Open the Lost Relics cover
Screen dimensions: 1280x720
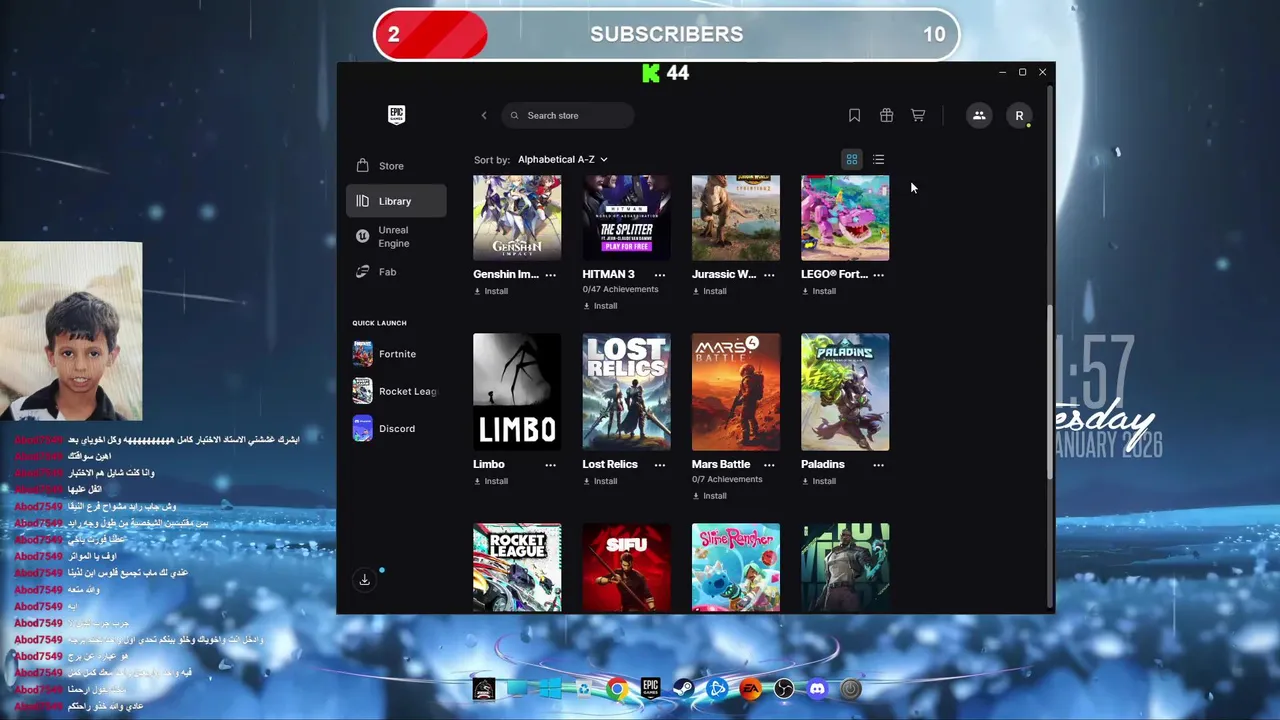point(626,392)
